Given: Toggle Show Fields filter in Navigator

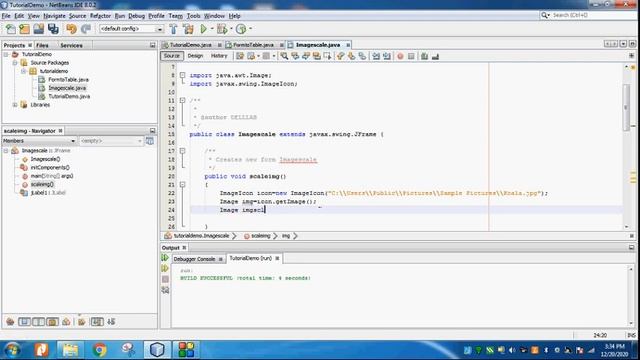Looking at the screenshot, I should coord(24,322).
